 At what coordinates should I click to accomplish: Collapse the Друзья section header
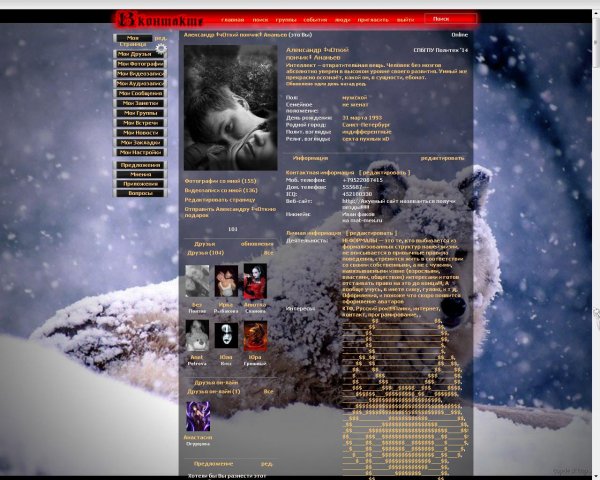tap(205, 244)
